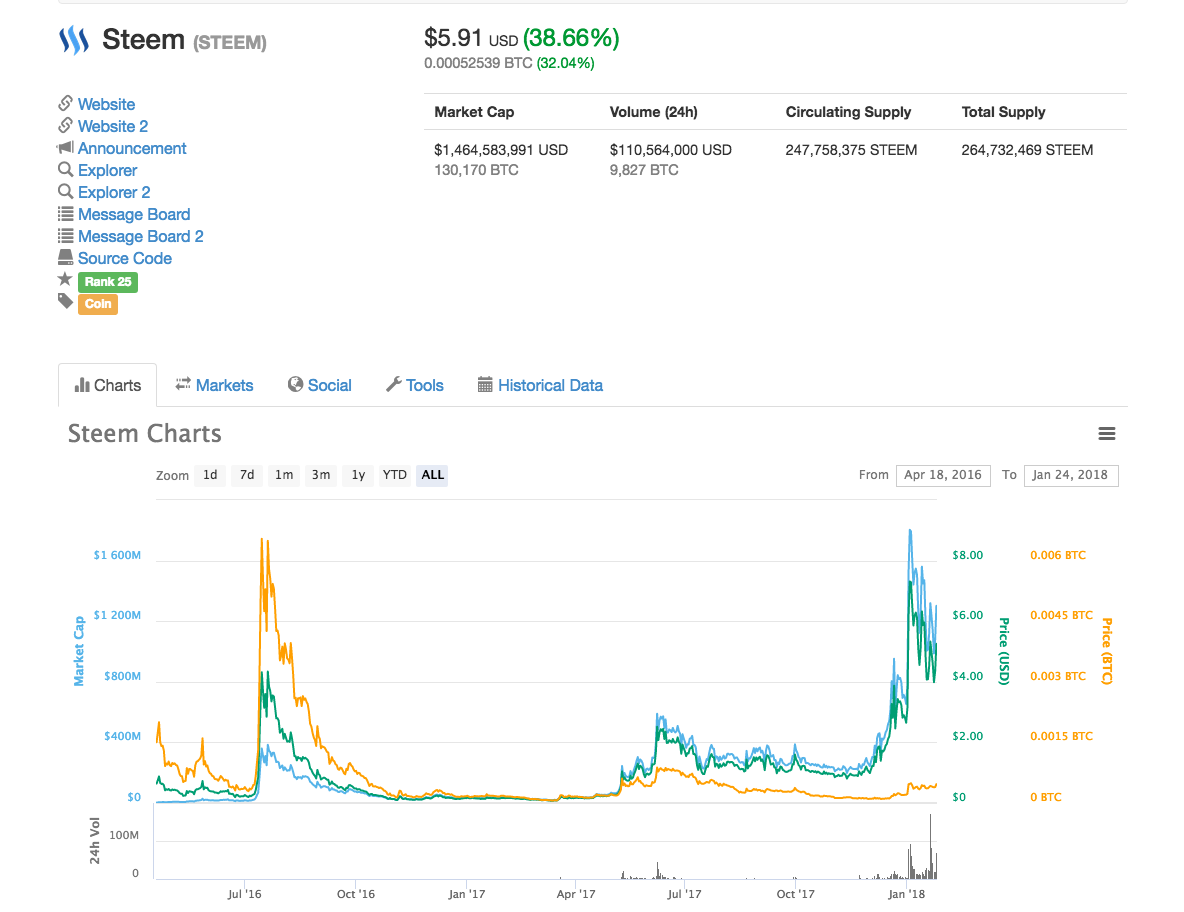1184x912 pixels.
Task: Switch to the Markets tab
Action: click(214, 385)
